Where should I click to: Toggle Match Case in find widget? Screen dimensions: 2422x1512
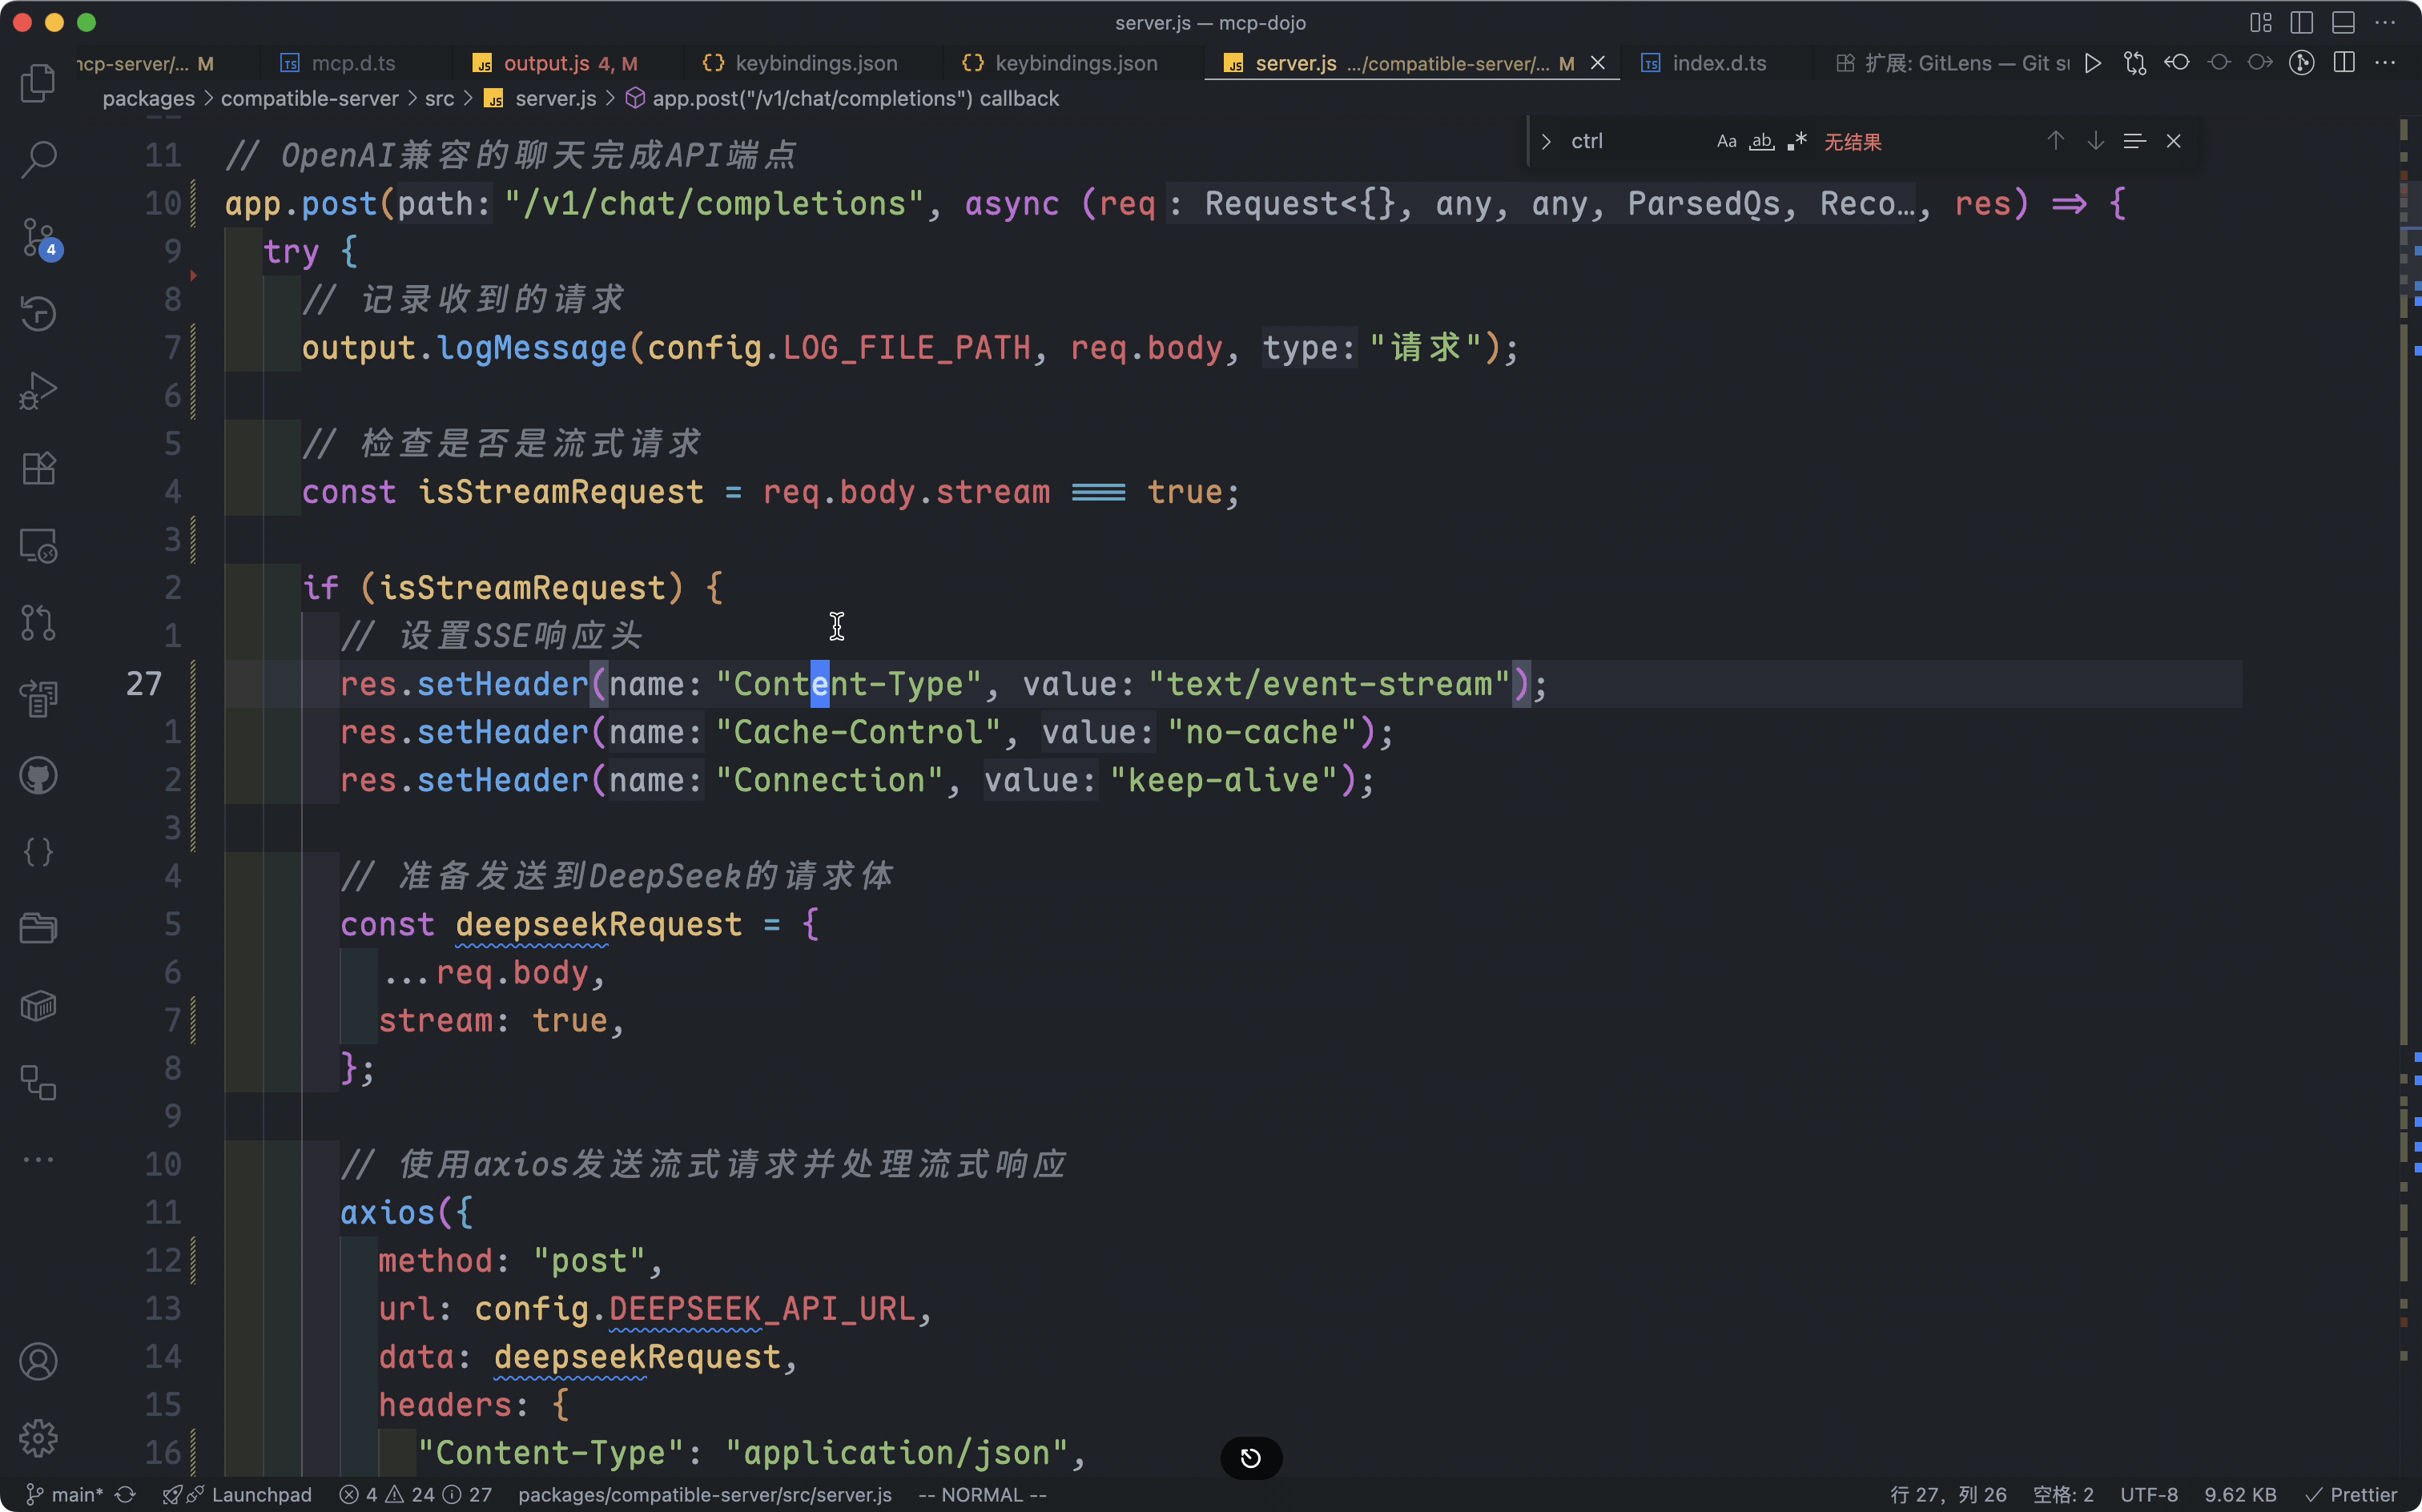pos(1726,141)
